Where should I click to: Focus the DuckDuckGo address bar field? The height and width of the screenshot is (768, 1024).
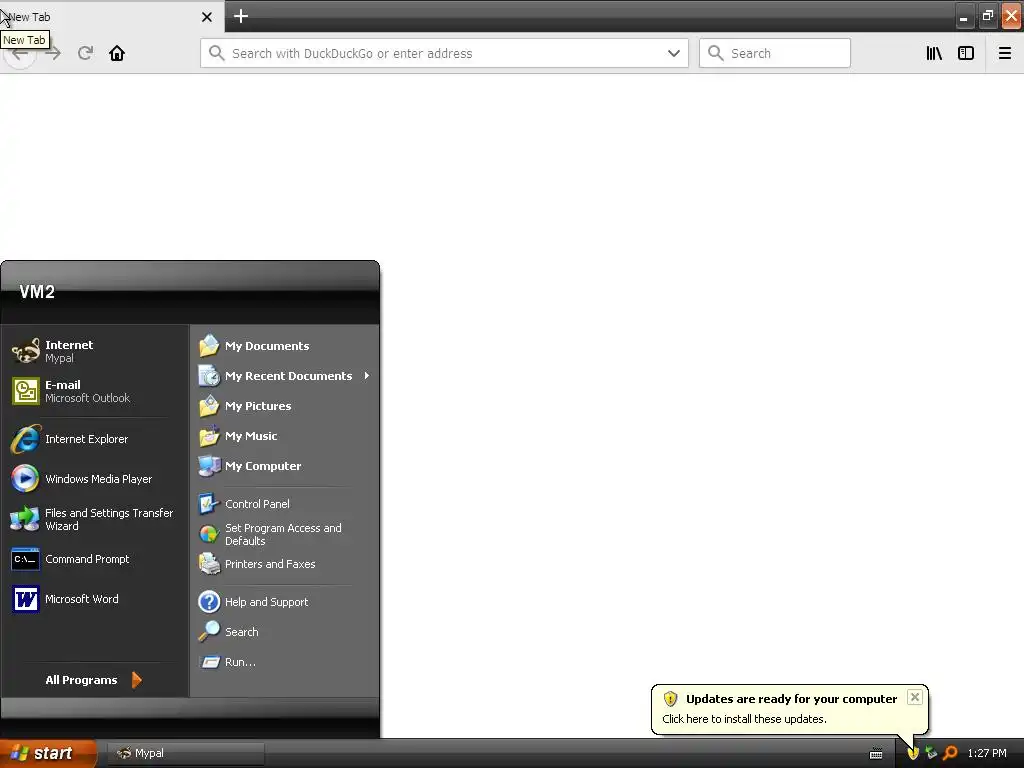[444, 53]
